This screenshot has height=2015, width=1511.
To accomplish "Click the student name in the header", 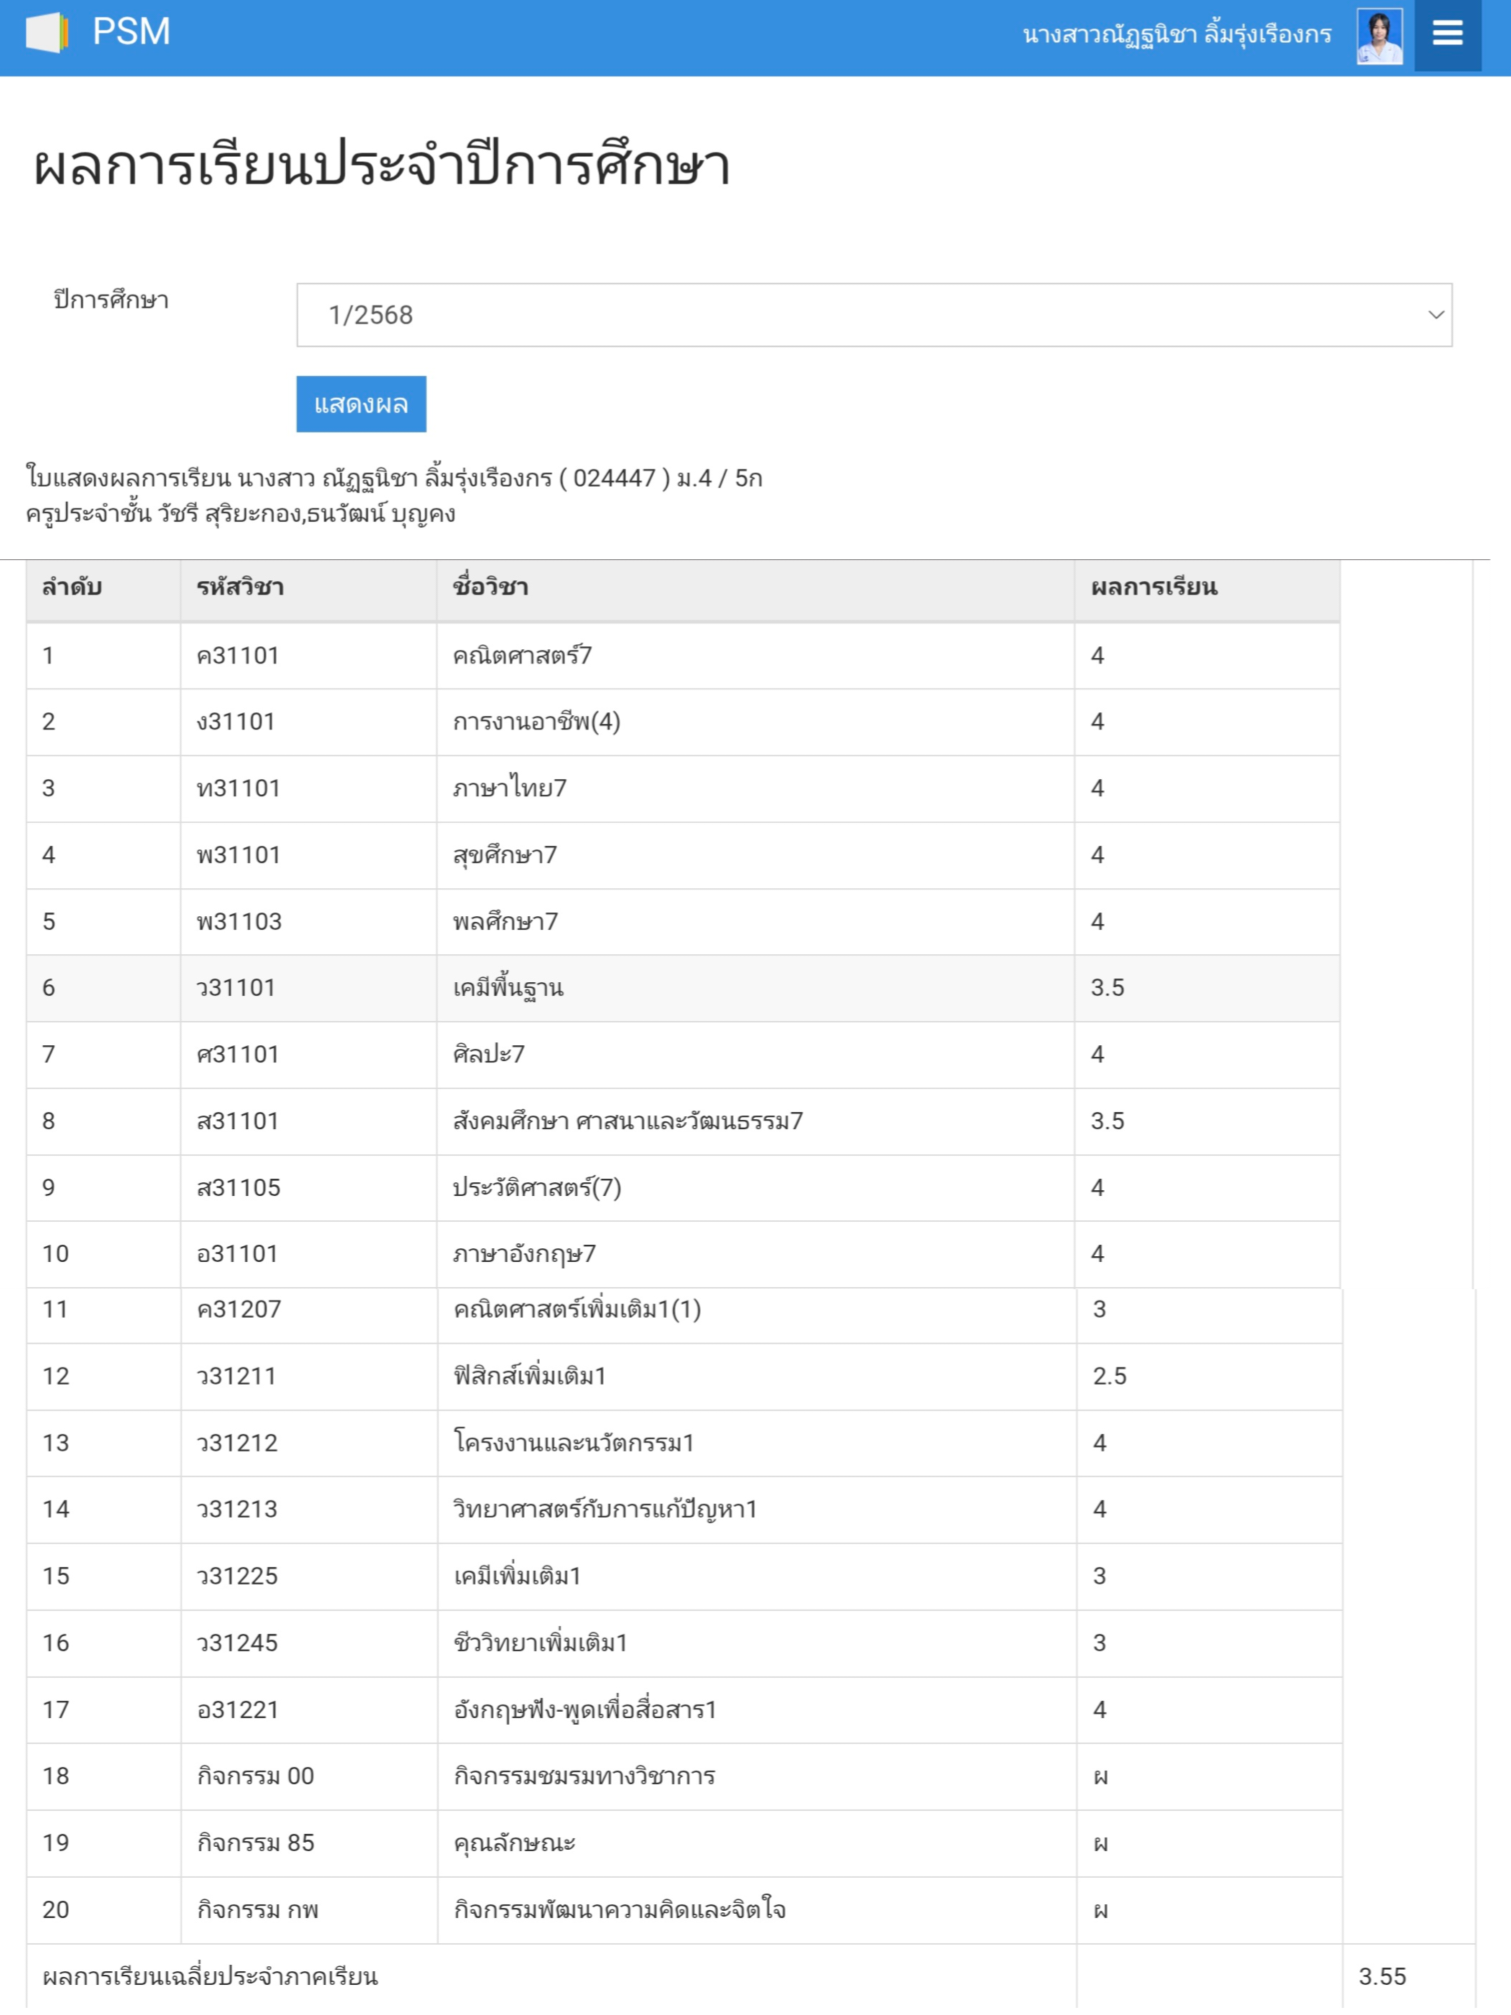I will [x=1176, y=36].
